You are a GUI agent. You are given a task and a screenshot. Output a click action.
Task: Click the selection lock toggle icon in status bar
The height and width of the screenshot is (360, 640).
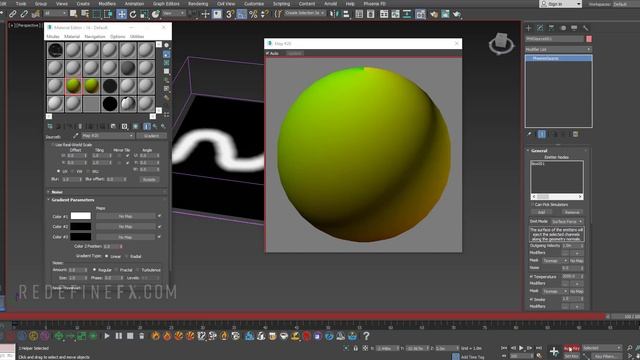(356, 348)
